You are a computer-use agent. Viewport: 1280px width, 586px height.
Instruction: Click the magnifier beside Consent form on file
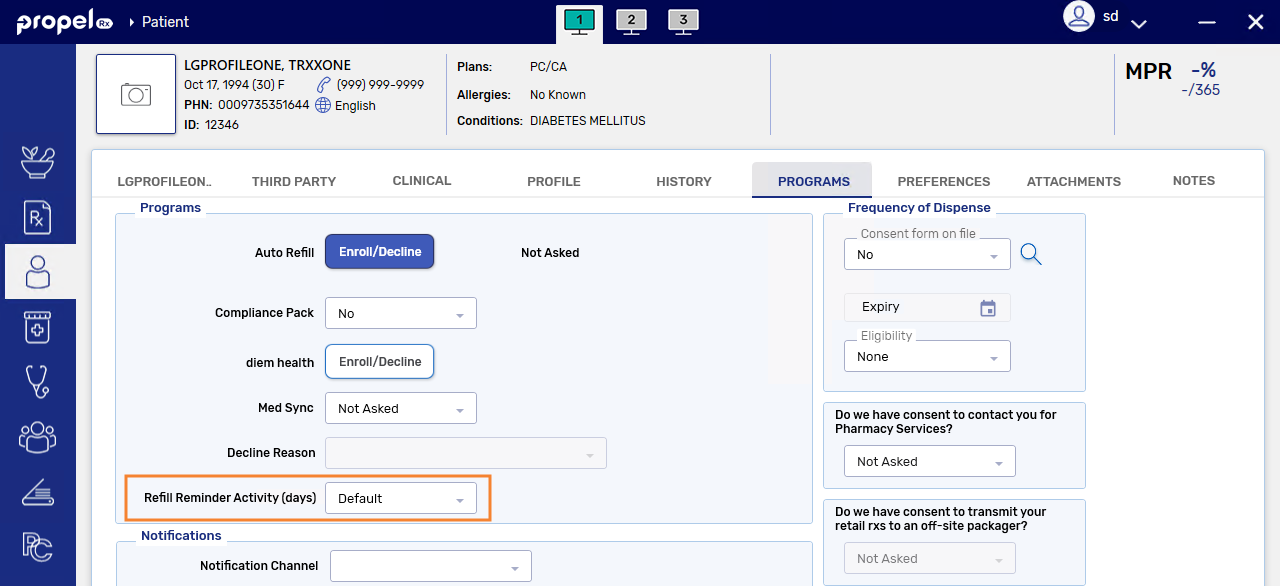point(1031,254)
